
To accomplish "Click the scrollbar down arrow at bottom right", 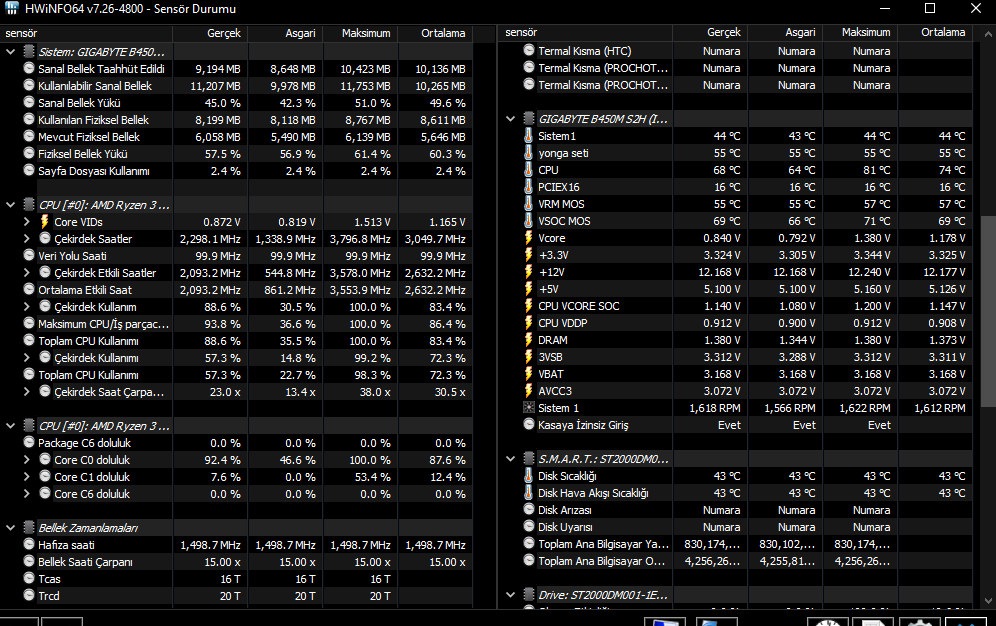I will [x=988, y=601].
